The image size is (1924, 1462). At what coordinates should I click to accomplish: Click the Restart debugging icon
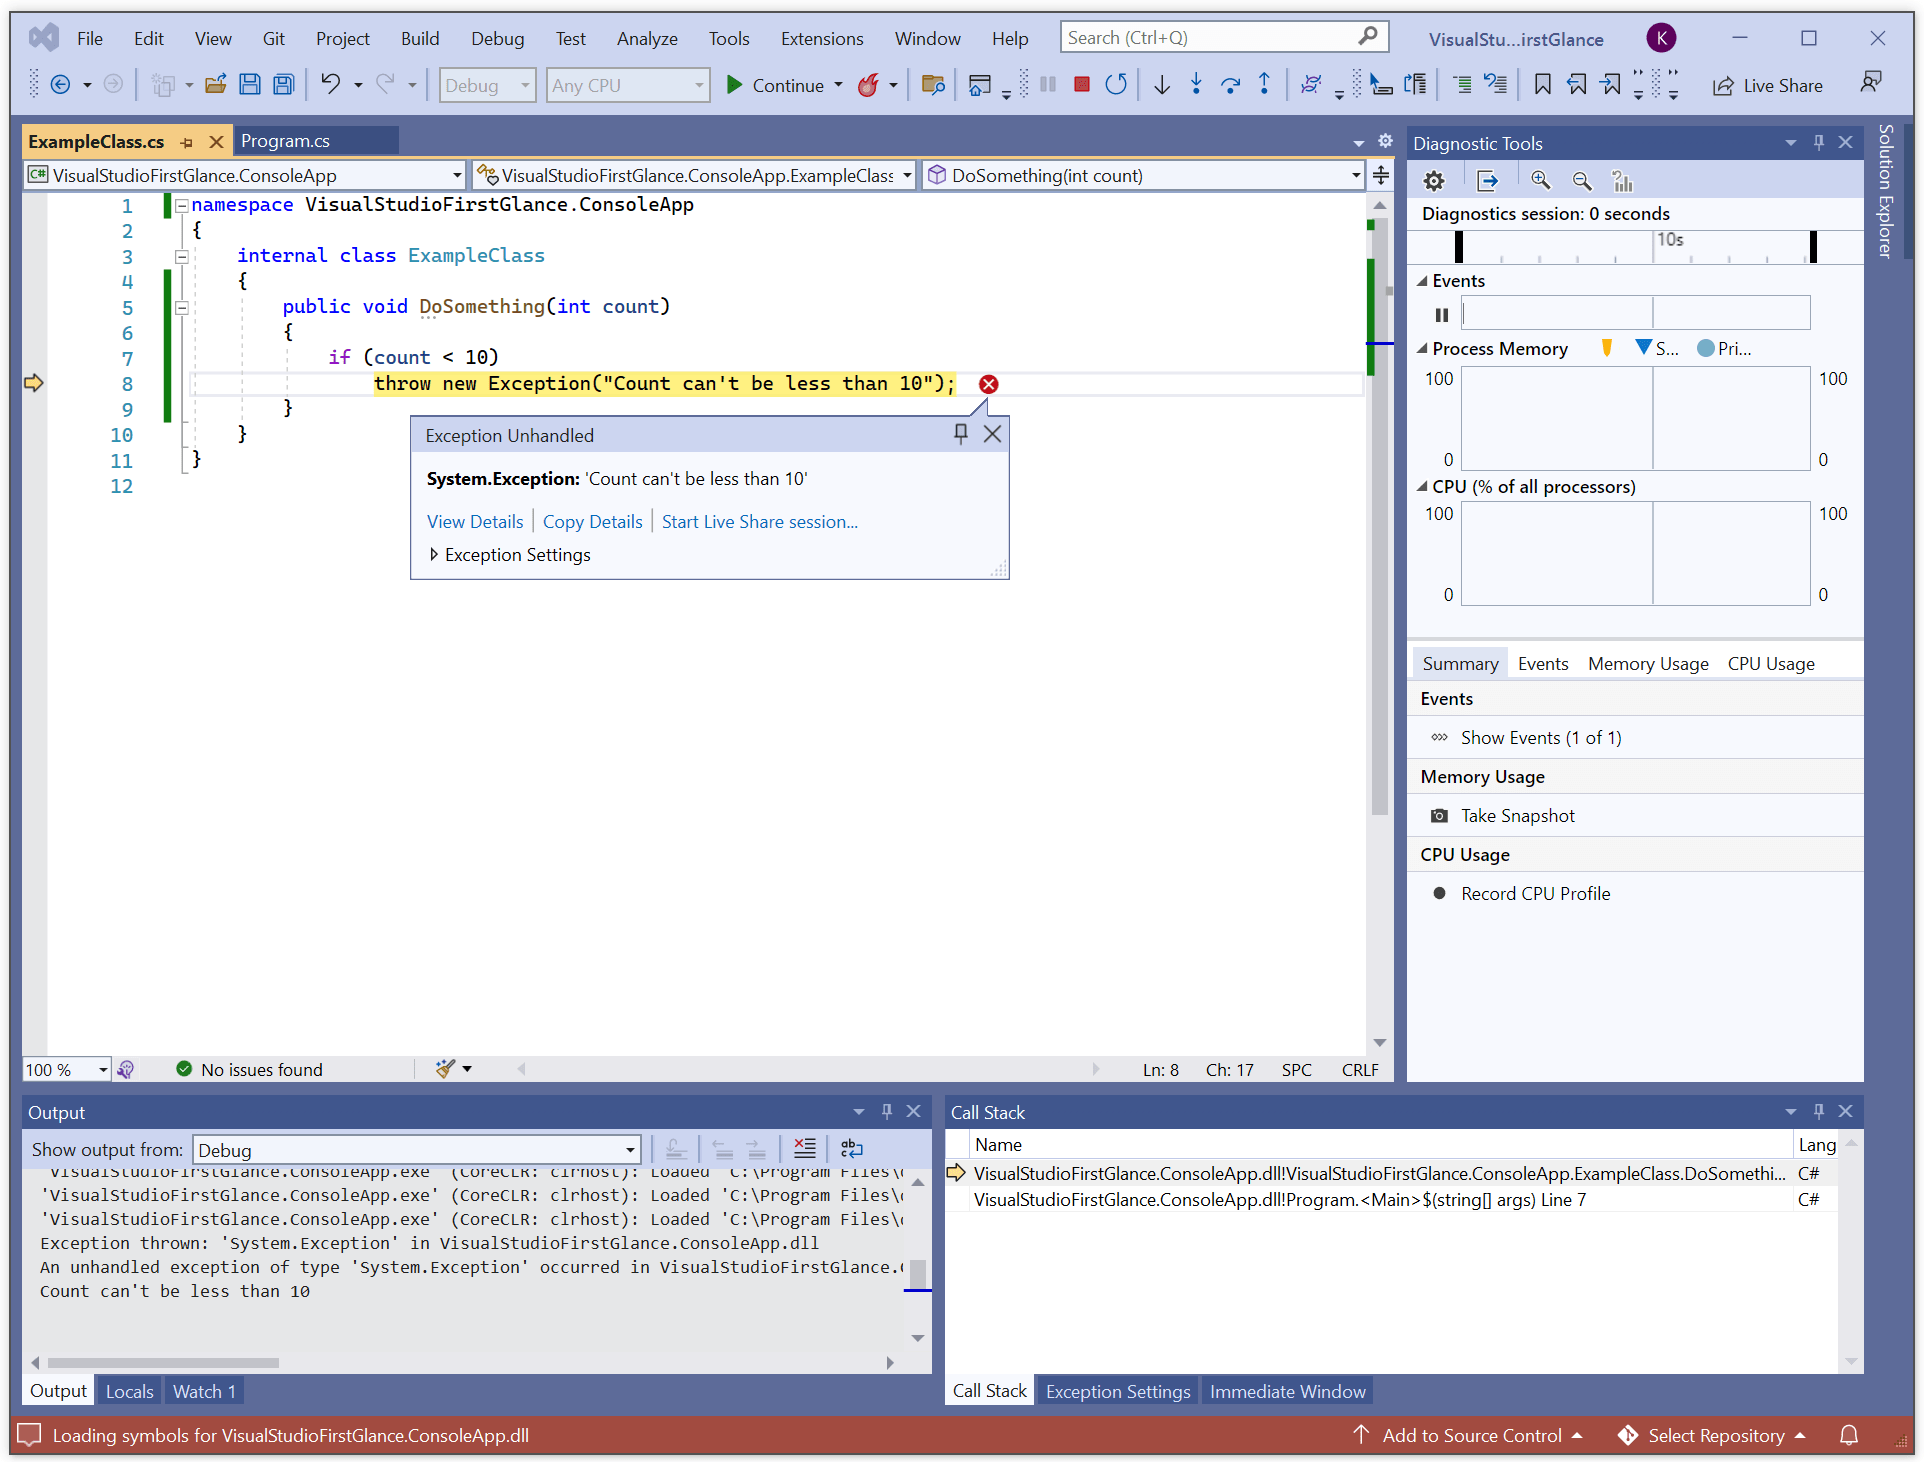coord(1115,85)
